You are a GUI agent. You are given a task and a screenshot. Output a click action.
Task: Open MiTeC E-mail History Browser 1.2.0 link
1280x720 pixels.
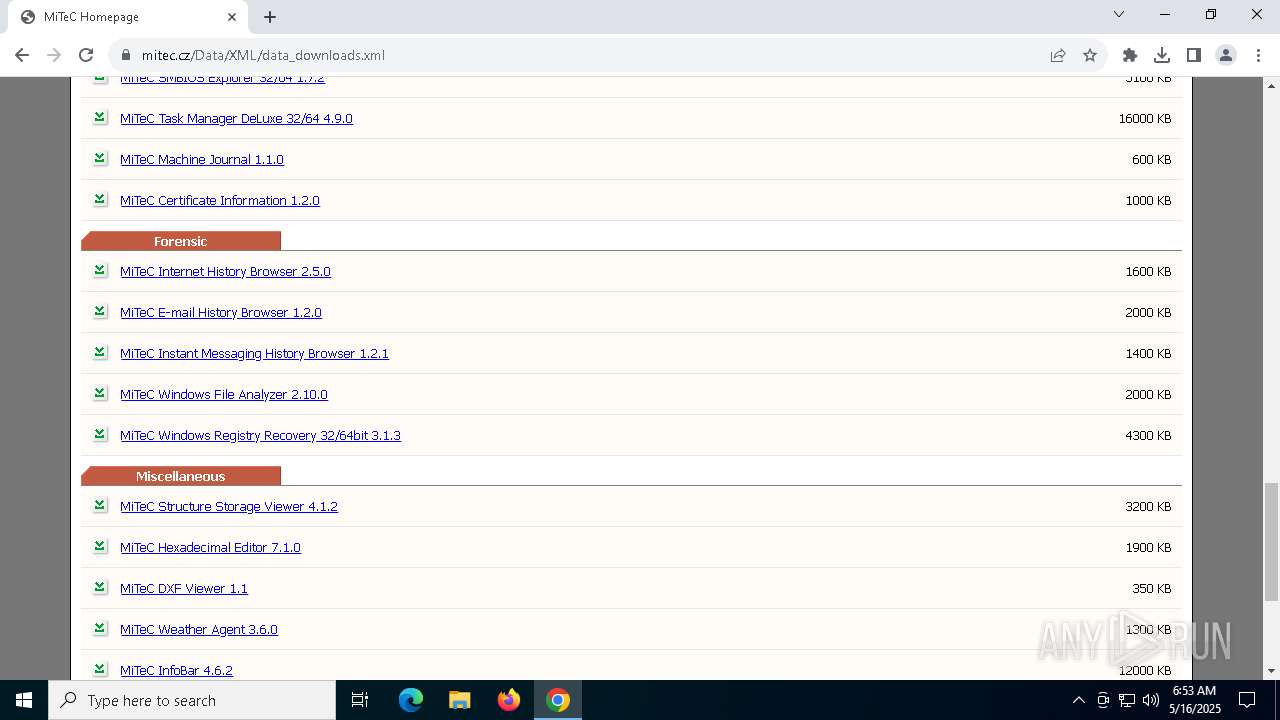point(221,312)
